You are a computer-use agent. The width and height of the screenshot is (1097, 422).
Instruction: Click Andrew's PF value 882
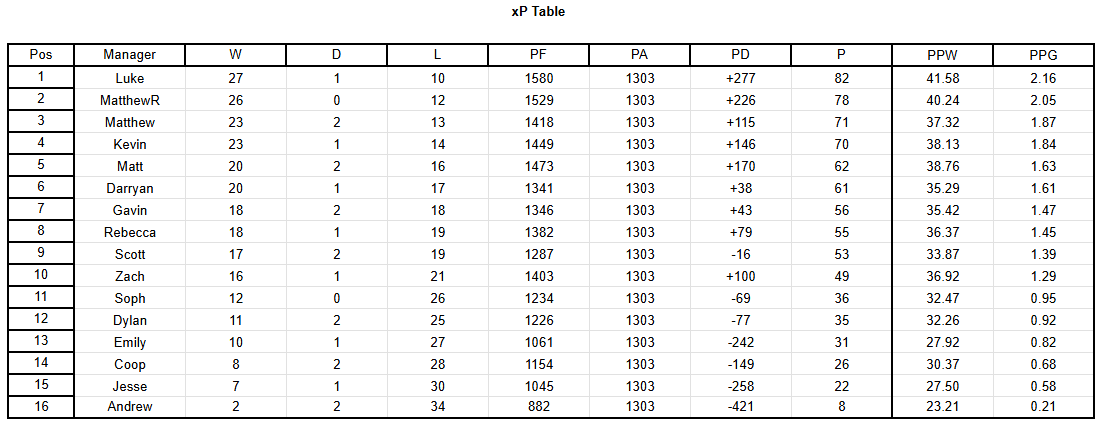539,407
